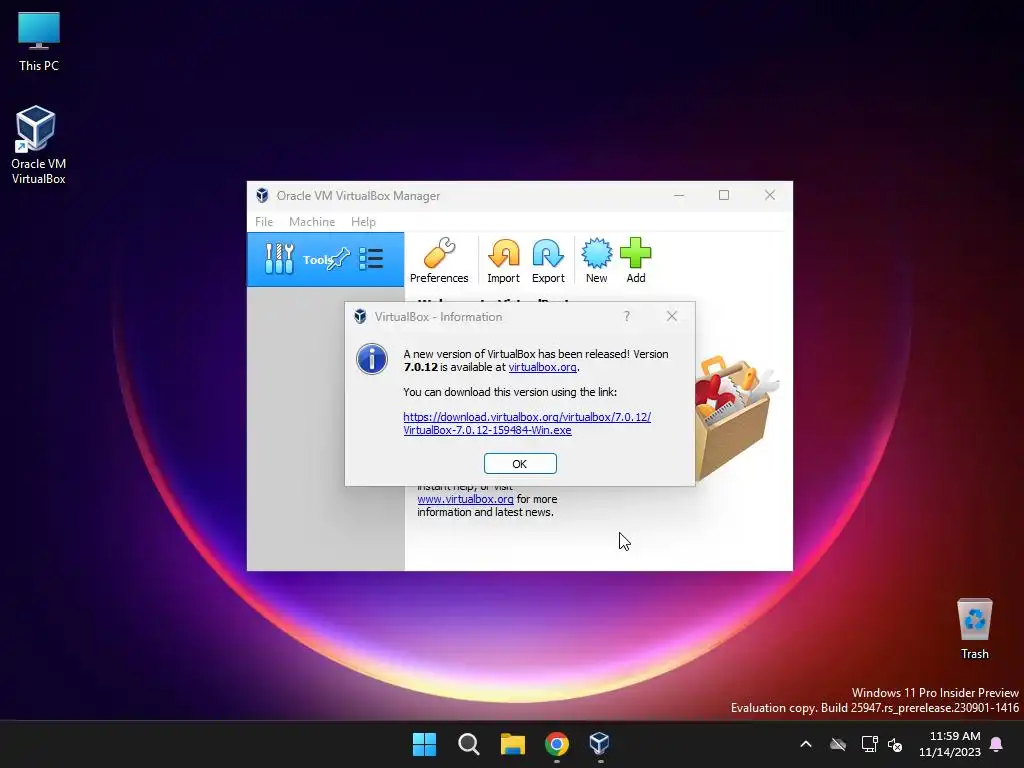Click the Import appliance icon
Screen dimensions: 1024x768
tap(503, 261)
